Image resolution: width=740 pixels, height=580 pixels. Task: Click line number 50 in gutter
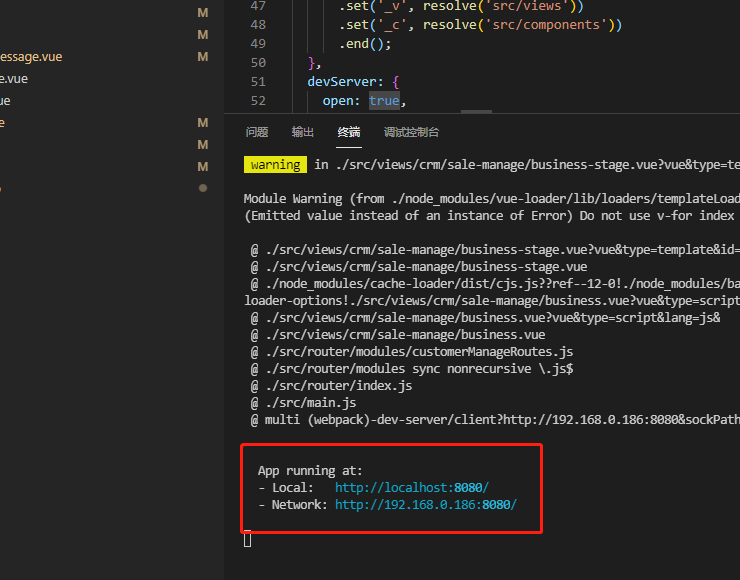[x=258, y=63]
